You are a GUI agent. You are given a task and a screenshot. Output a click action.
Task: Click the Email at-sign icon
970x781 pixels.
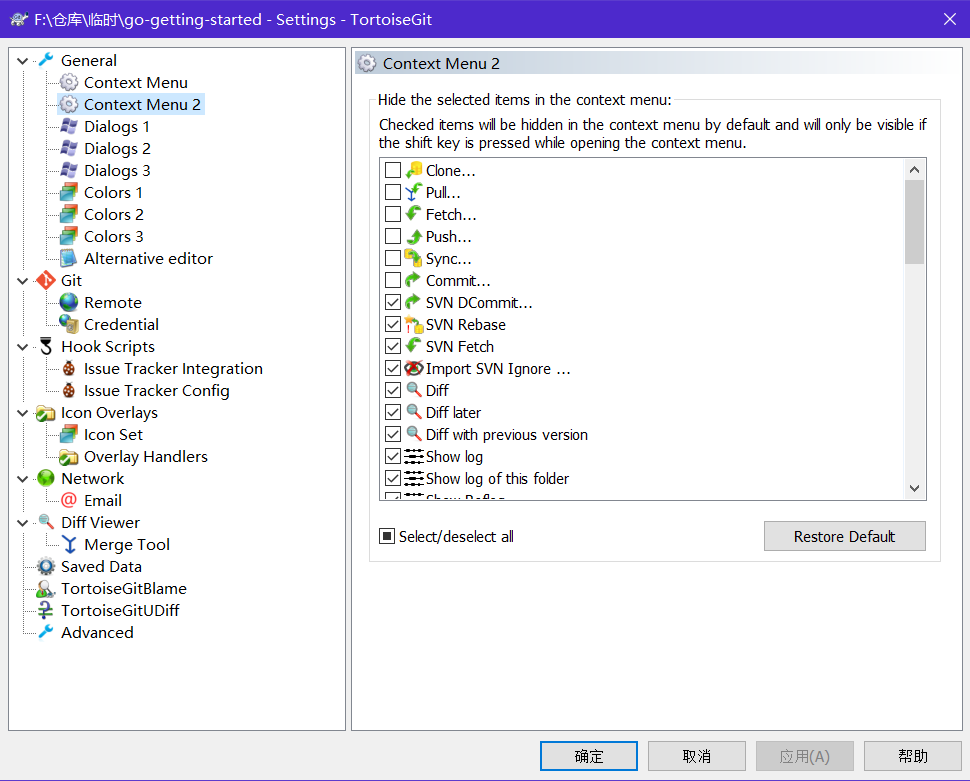[x=69, y=500]
